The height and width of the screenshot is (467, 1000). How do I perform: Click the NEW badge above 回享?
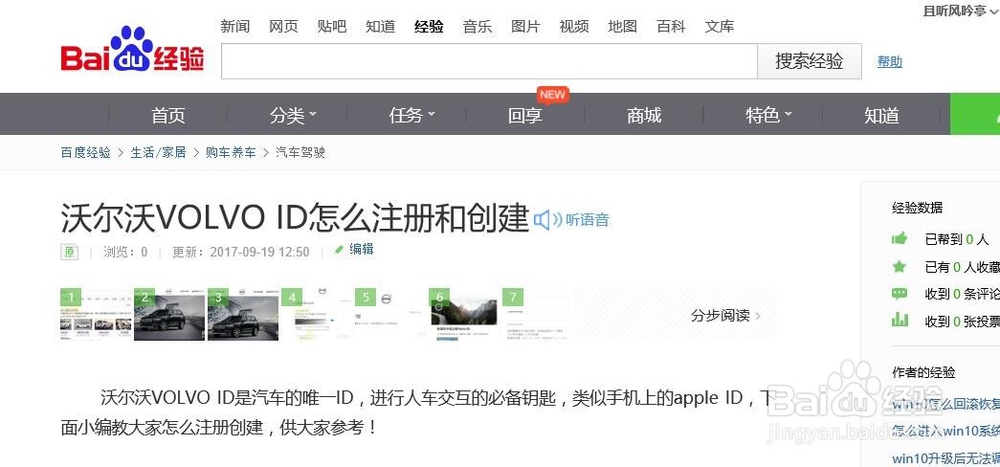point(552,94)
